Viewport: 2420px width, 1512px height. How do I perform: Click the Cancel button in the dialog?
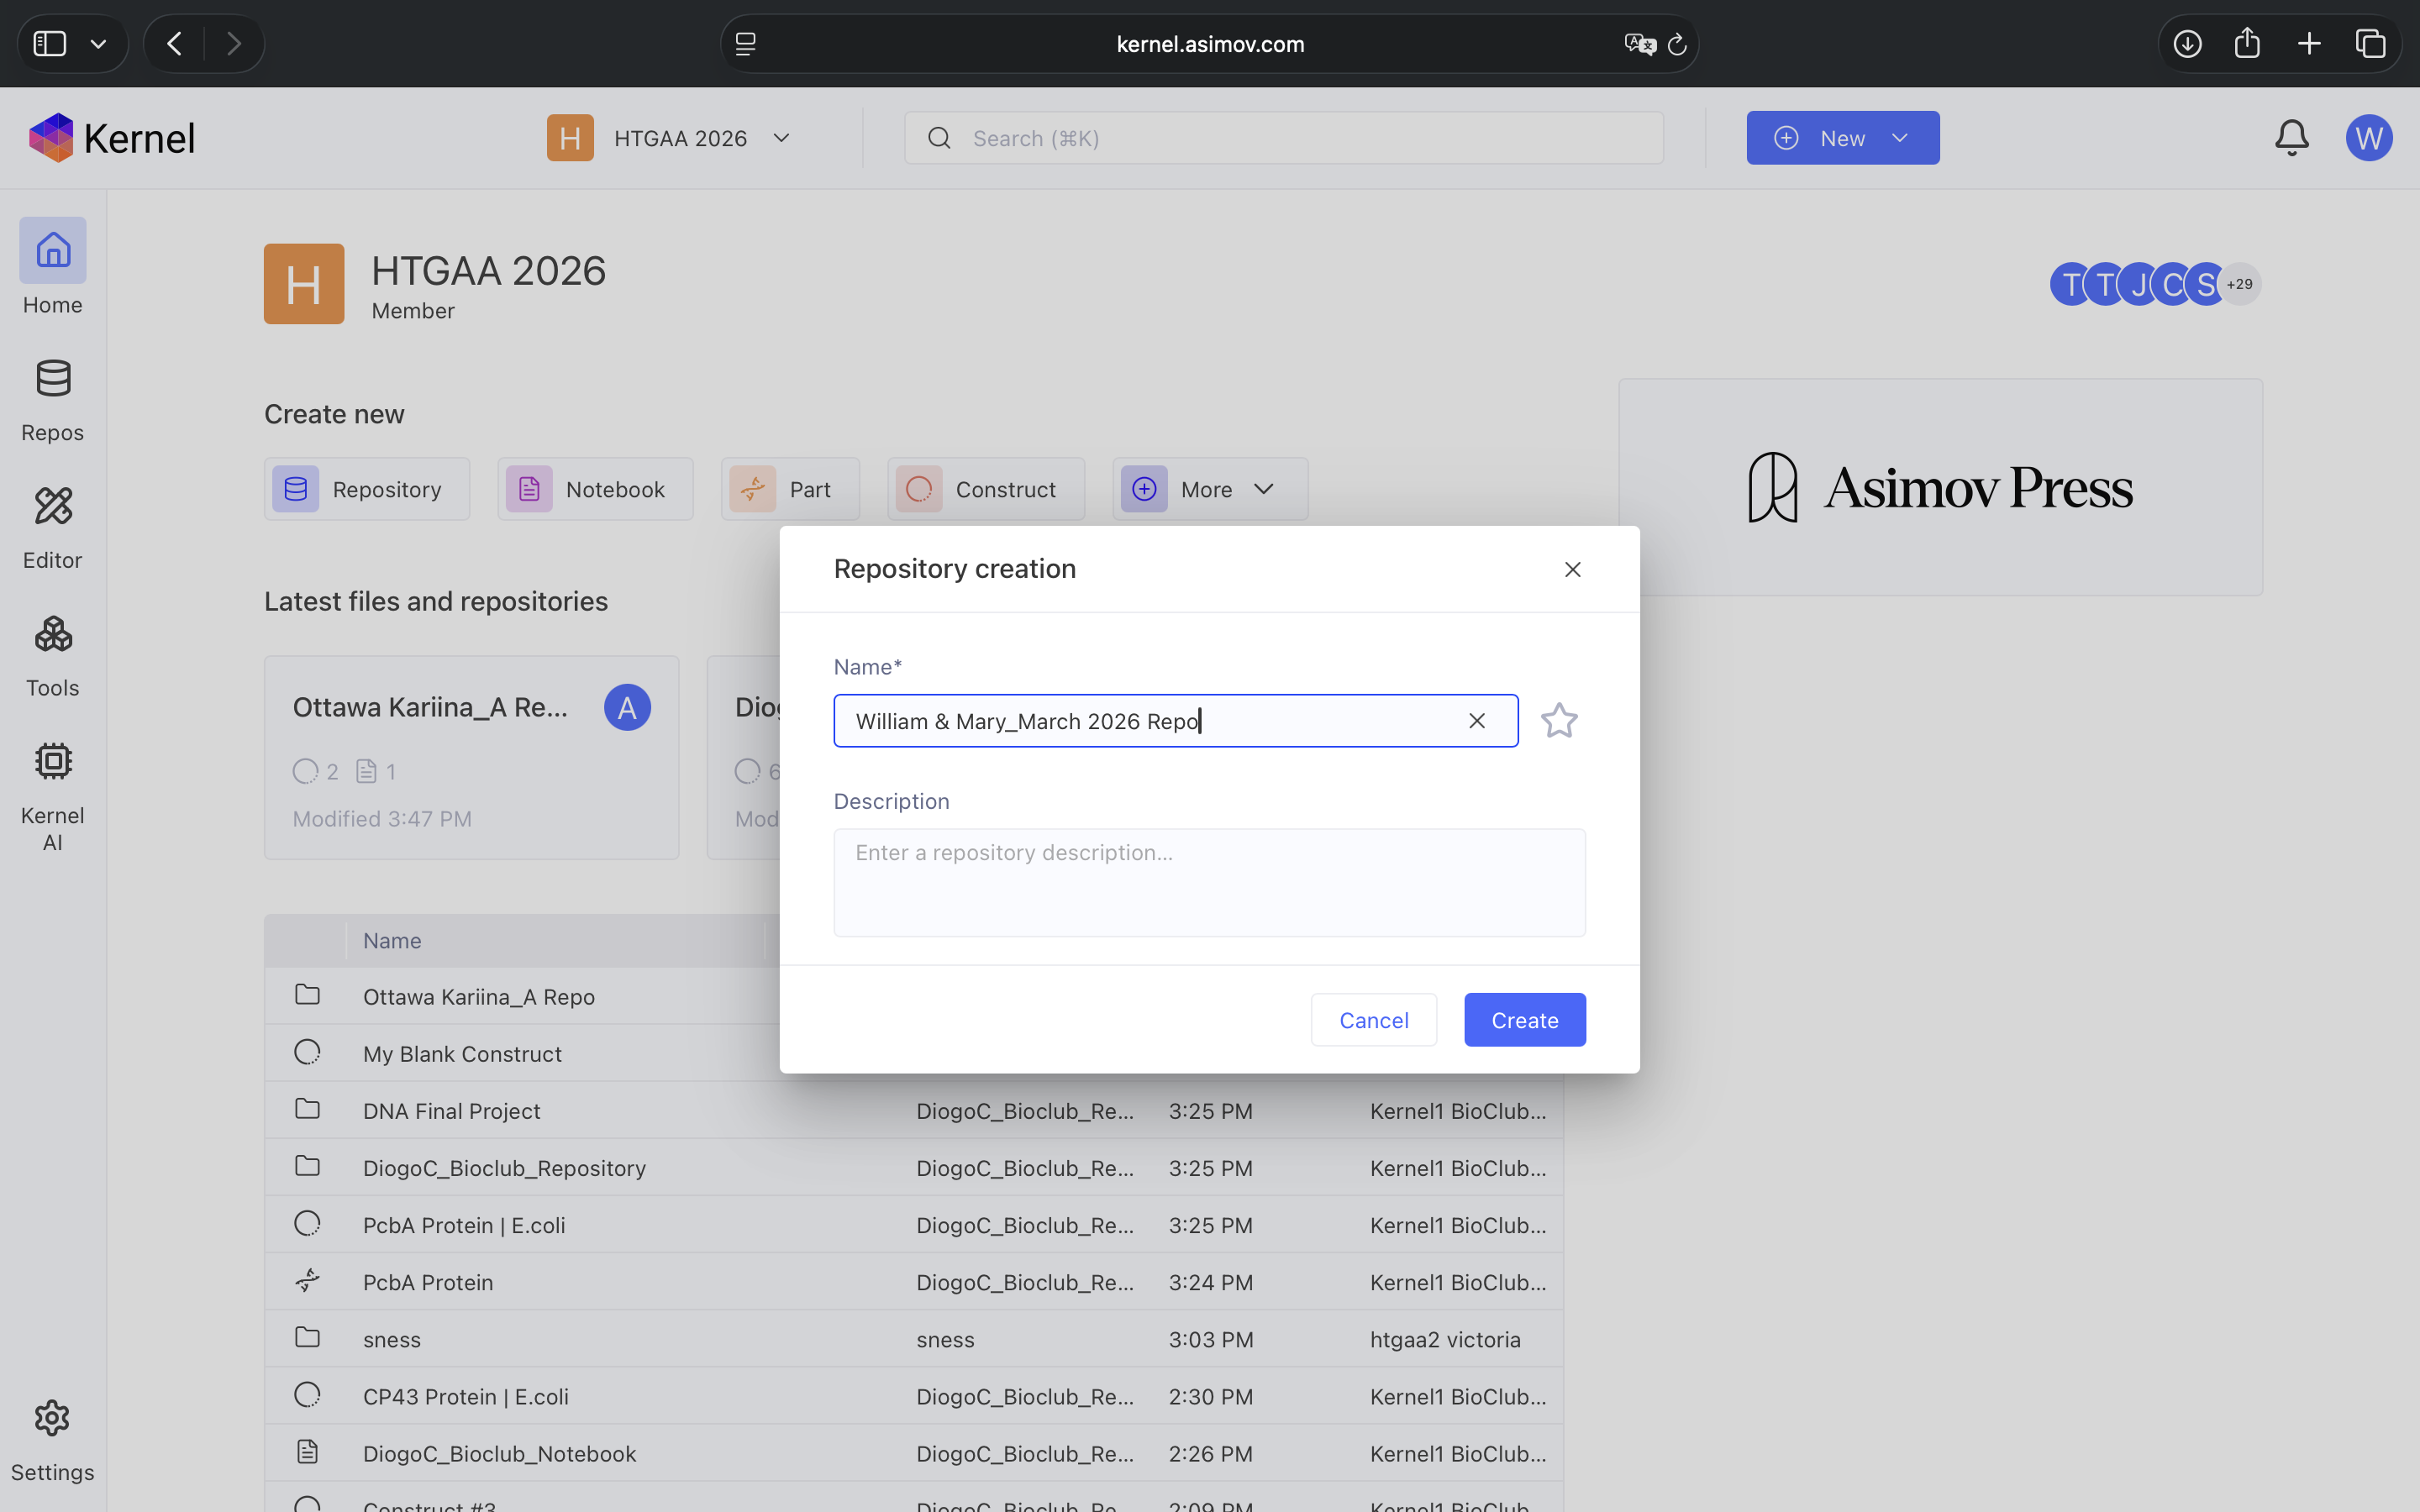(x=1374, y=1020)
